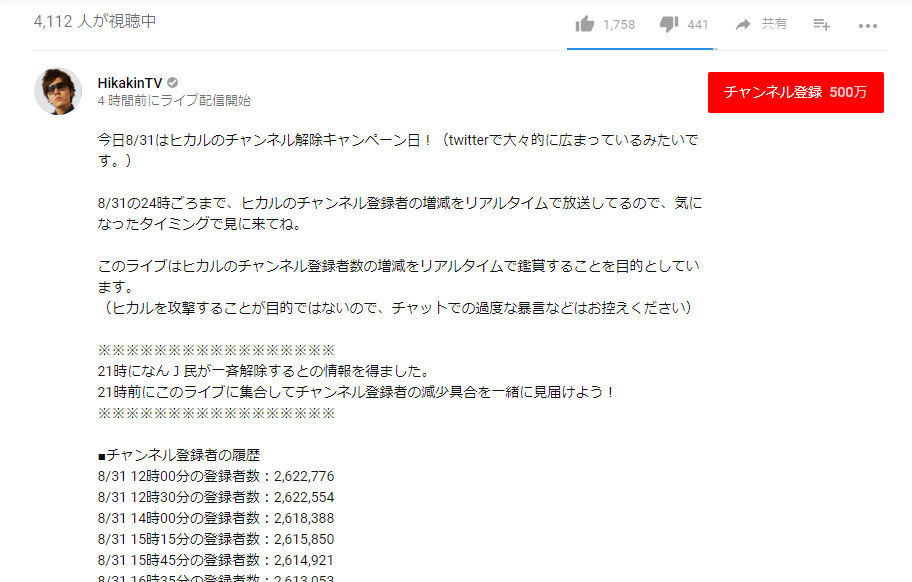912x582 pixels.
Task: Subscribe with the red チャンネル登録 500万 button
Action: coord(796,92)
